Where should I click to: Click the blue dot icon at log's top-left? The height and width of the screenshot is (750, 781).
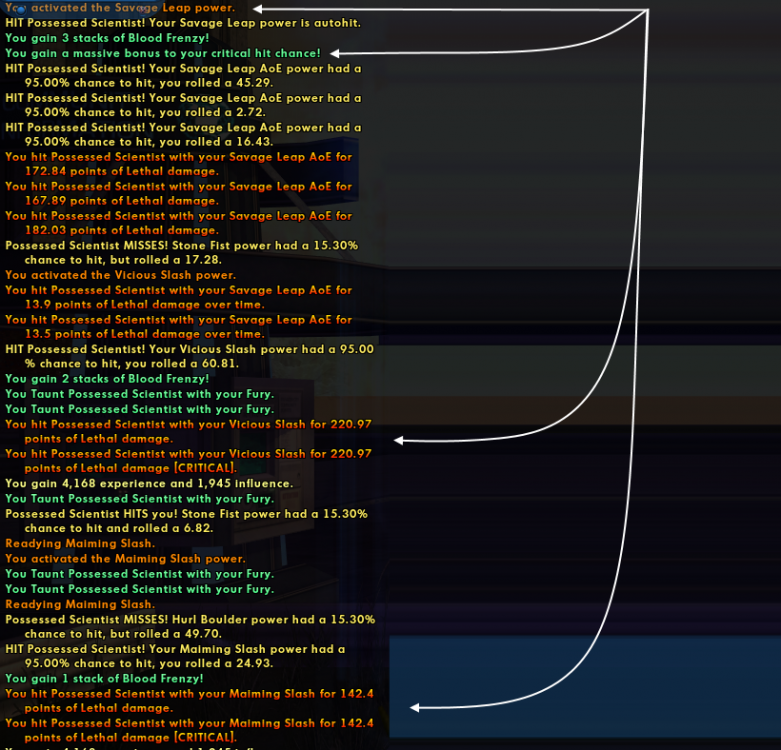click(x=12, y=8)
